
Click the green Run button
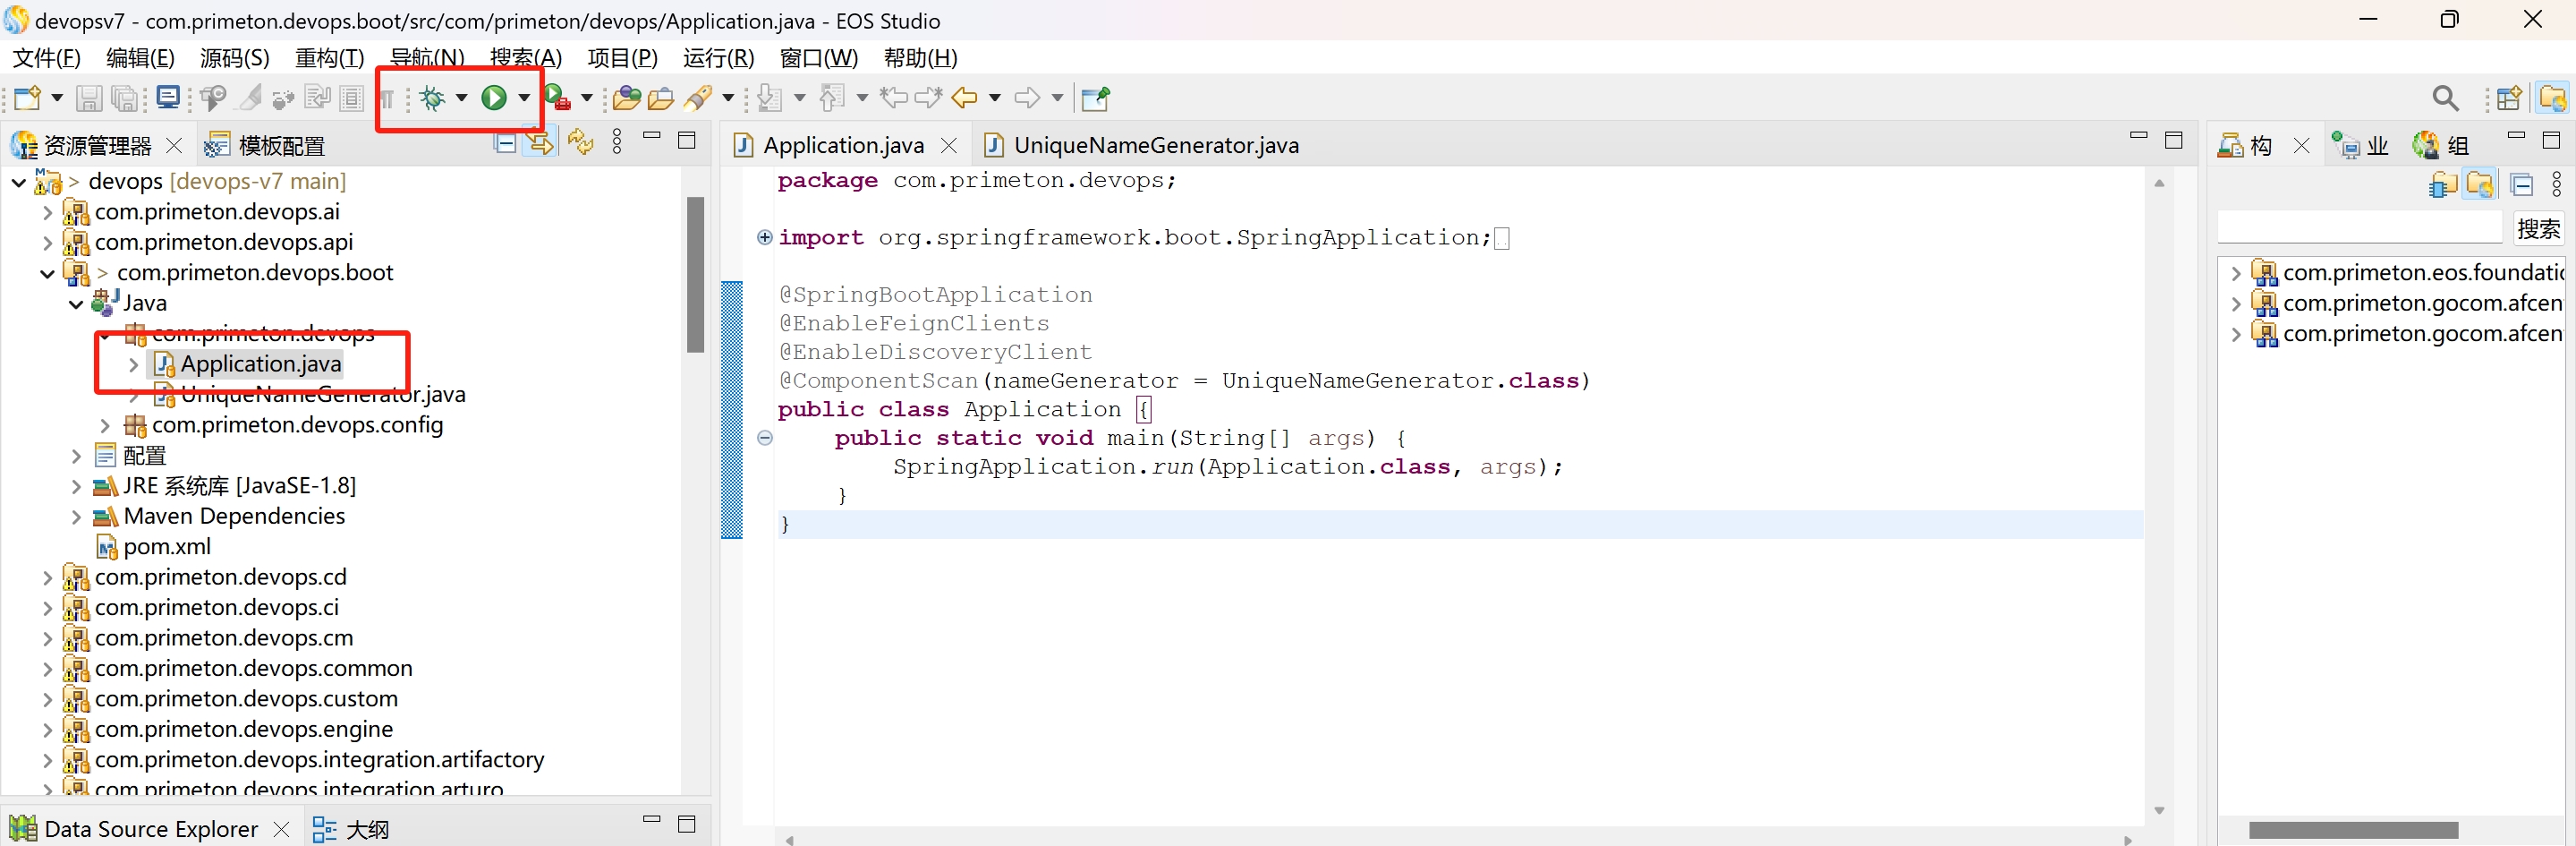494,98
